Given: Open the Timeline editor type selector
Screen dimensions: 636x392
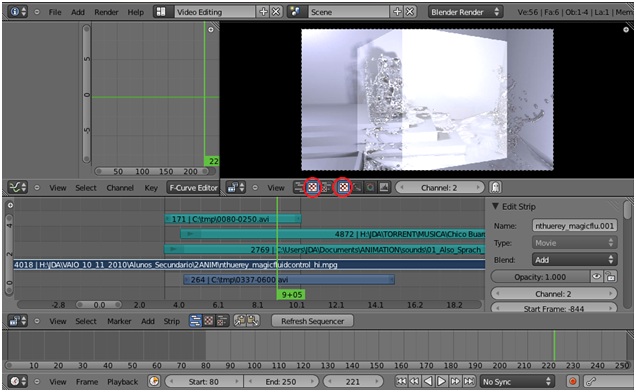Looking at the screenshot, I should 18,381.
